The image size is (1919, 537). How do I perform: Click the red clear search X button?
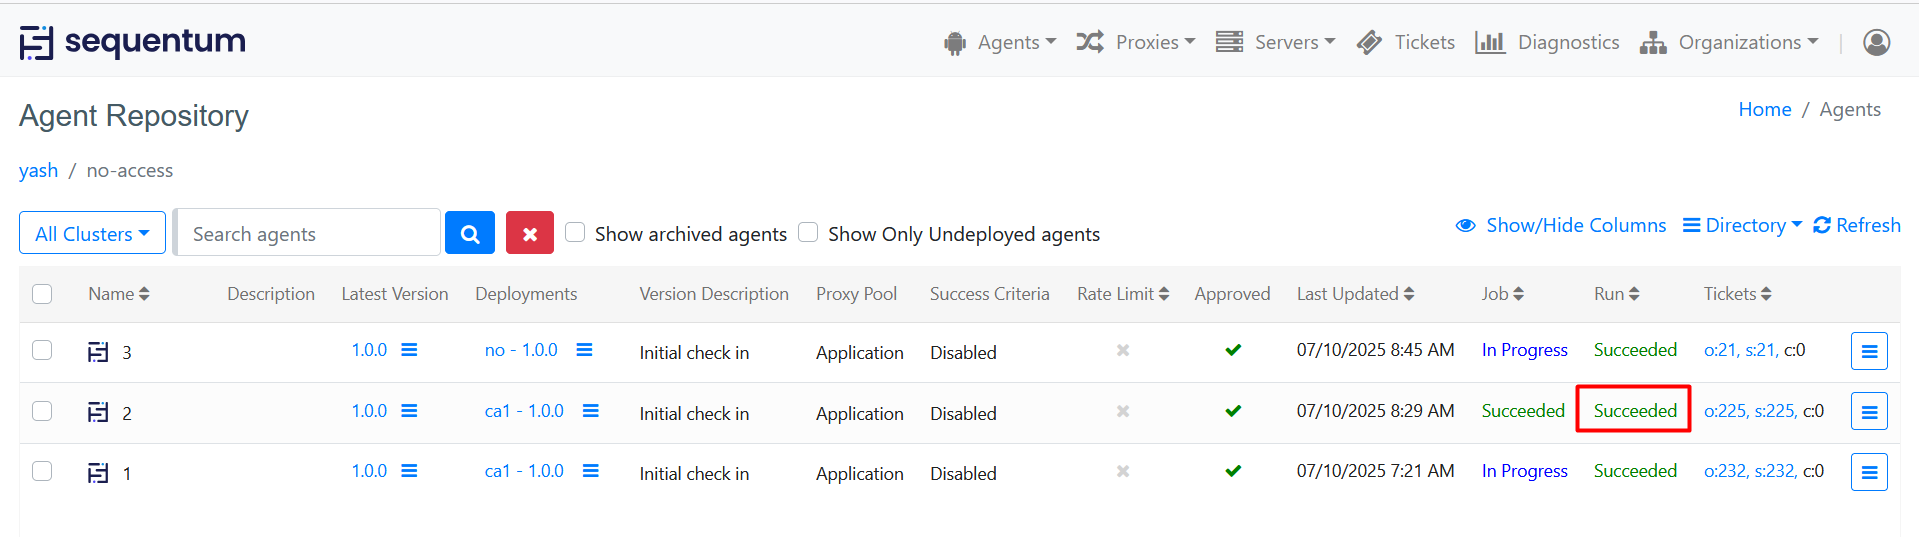pyautogui.click(x=529, y=234)
